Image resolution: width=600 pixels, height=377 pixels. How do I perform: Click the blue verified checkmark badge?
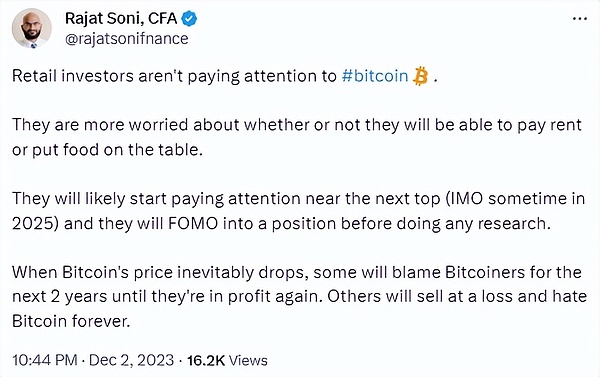(x=189, y=18)
